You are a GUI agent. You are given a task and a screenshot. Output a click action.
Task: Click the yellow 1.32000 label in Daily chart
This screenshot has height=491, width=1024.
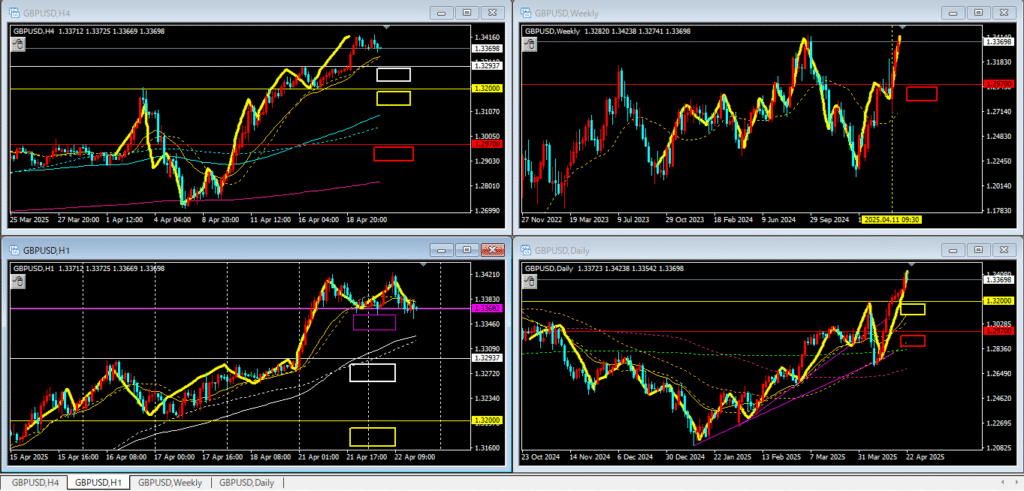coord(1000,301)
